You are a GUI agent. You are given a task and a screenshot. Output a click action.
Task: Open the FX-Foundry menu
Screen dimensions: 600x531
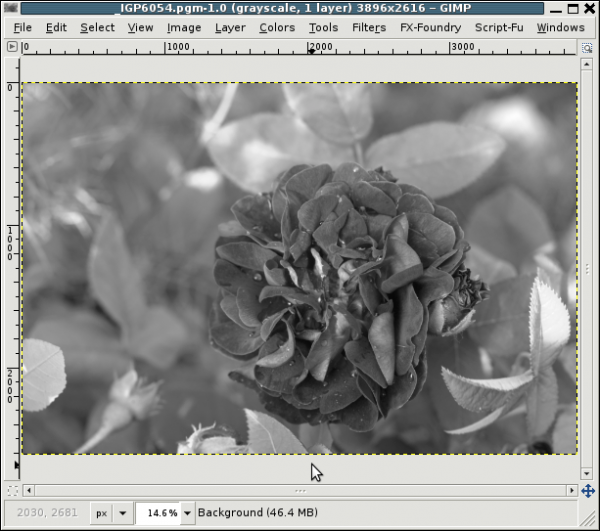point(430,28)
